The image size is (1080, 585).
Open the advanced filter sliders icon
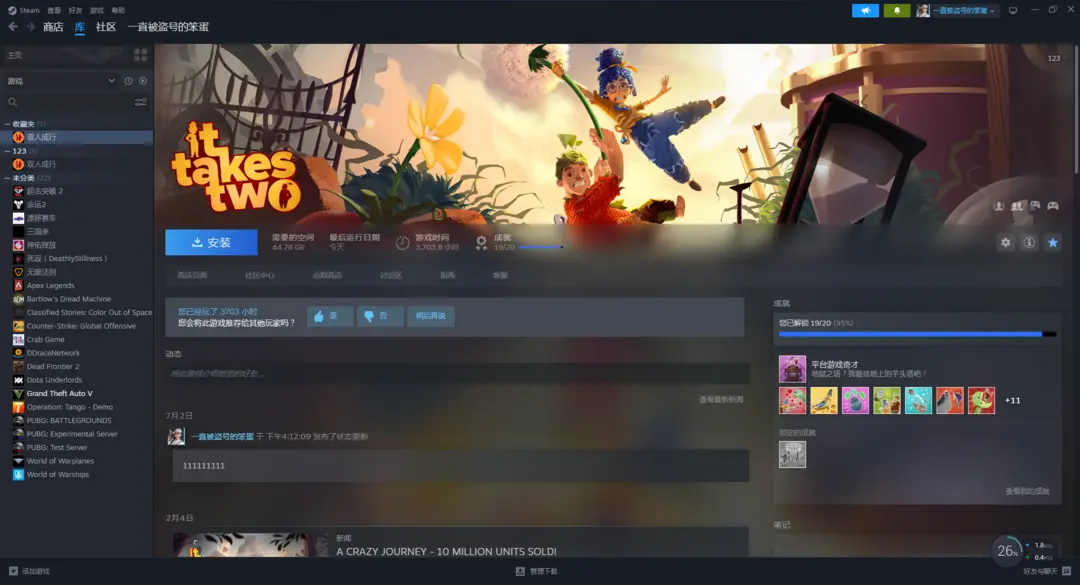pyautogui.click(x=141, y=102)
